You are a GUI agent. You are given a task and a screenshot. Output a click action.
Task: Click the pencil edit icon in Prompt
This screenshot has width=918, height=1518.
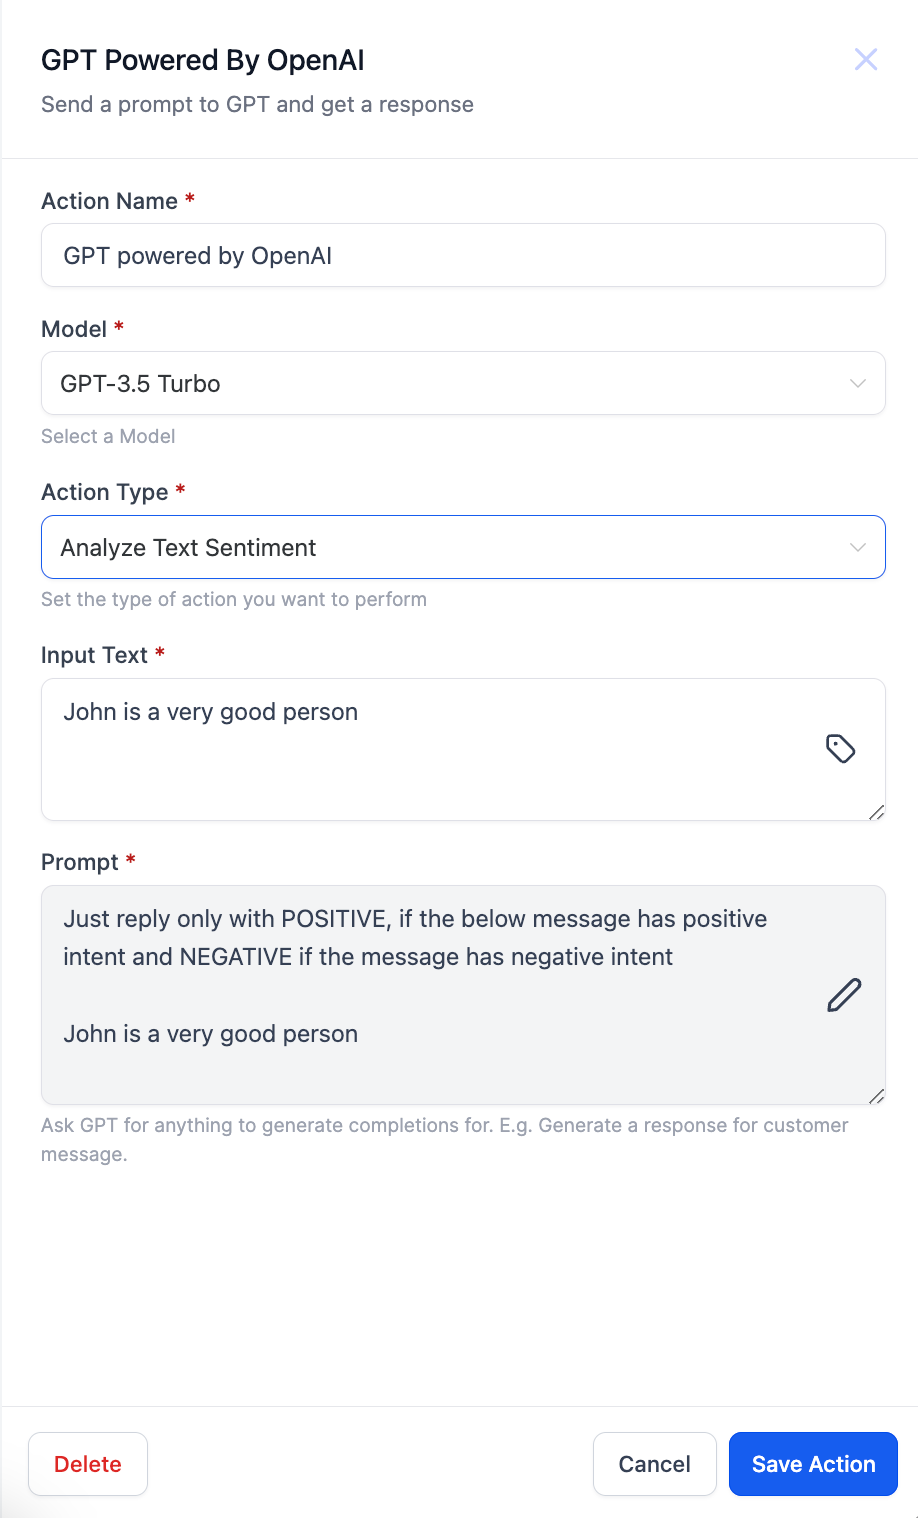[844, 995]
